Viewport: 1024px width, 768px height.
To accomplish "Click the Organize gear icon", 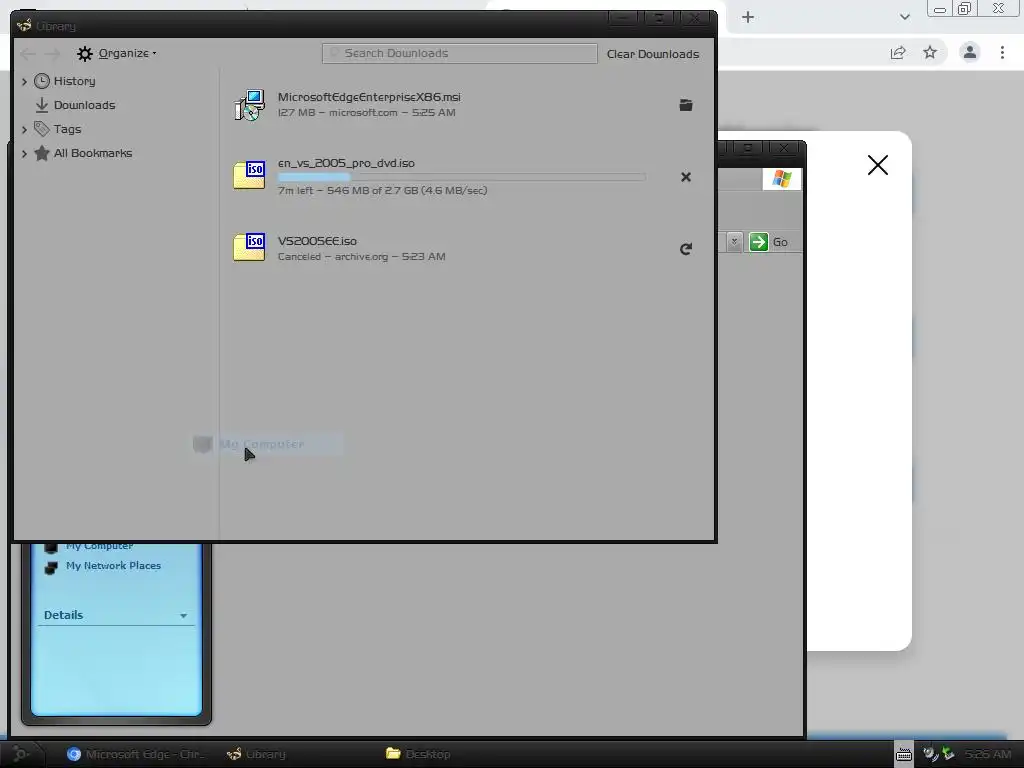I will (x=84, y=54).
